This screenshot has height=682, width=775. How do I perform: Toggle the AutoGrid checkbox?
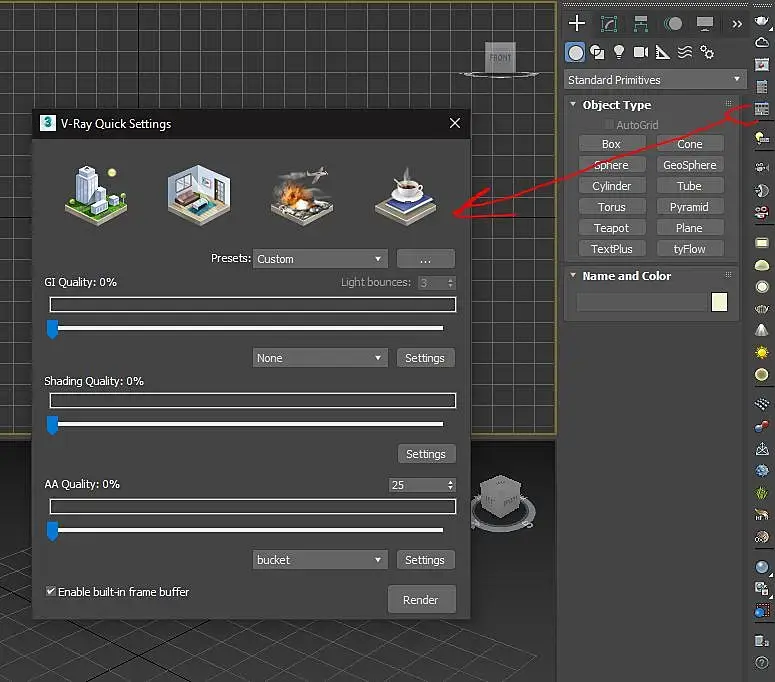point(608,125)
